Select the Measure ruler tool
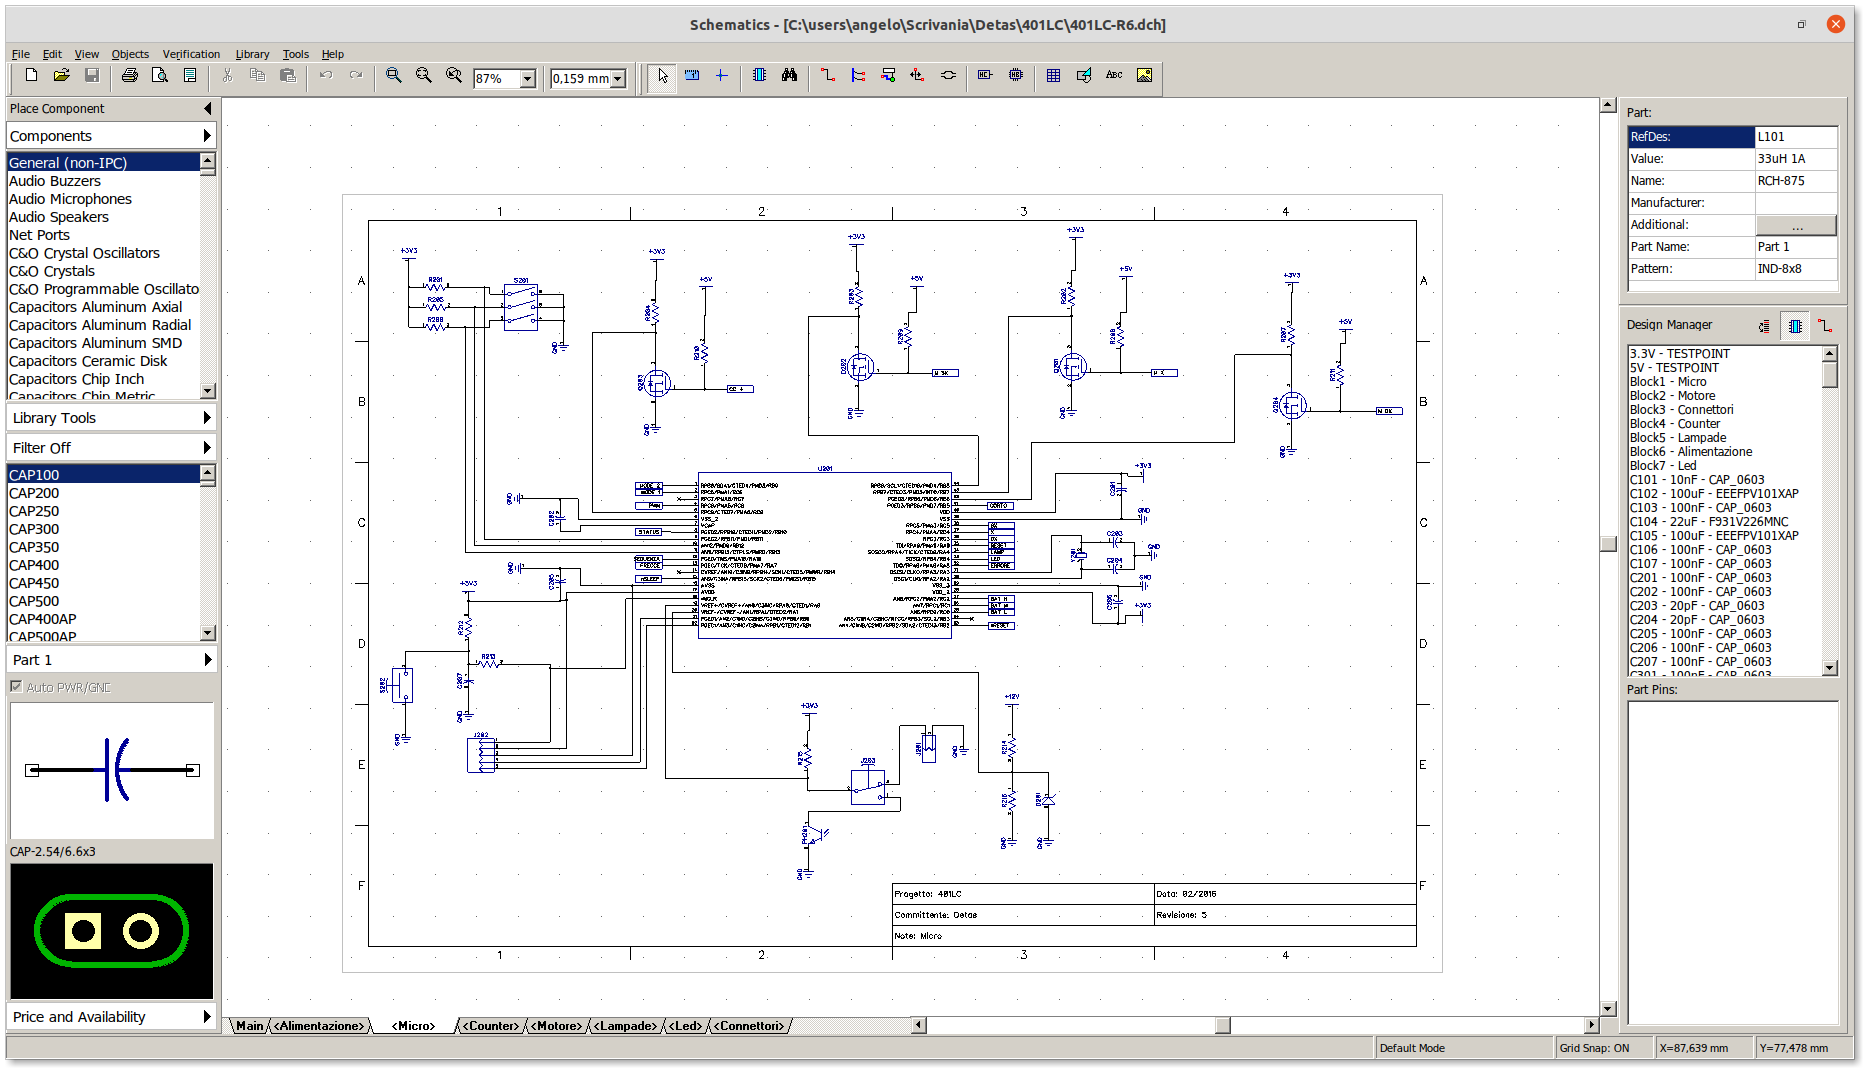 (692, 76)
